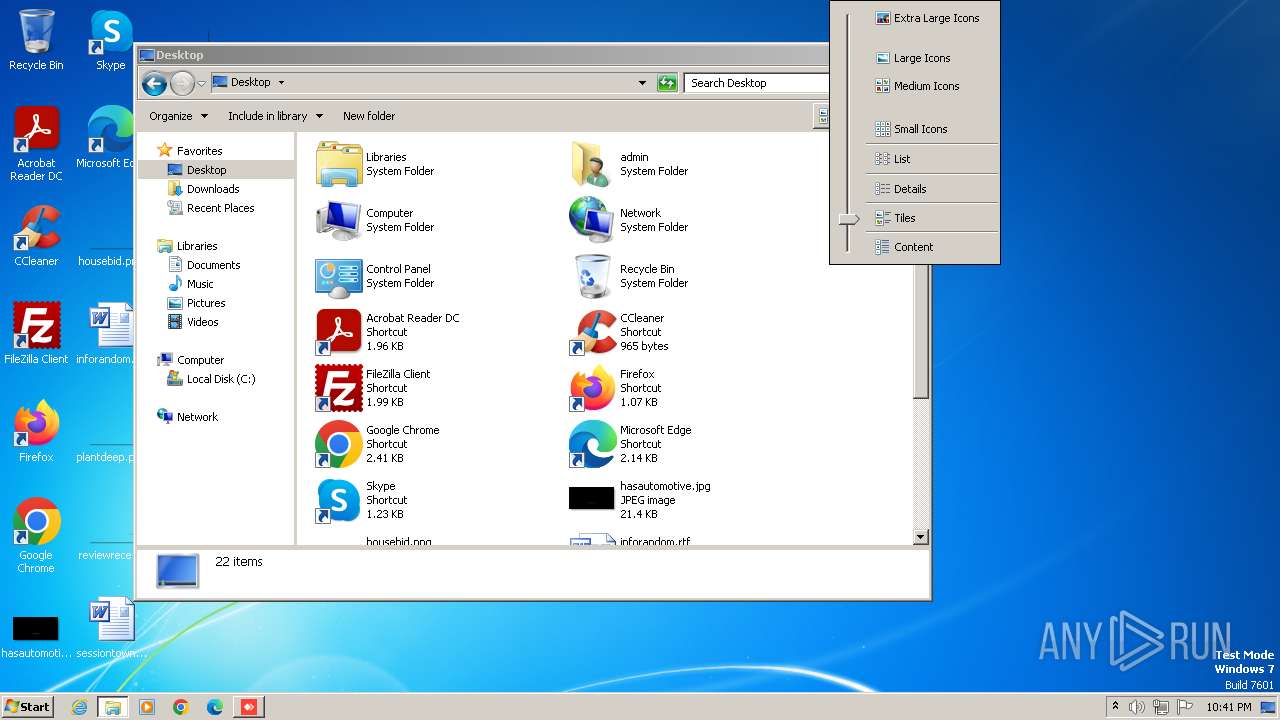This screenshot has width=1280, height=720.
Task: Select List view option
Action: tap(932, 159)
